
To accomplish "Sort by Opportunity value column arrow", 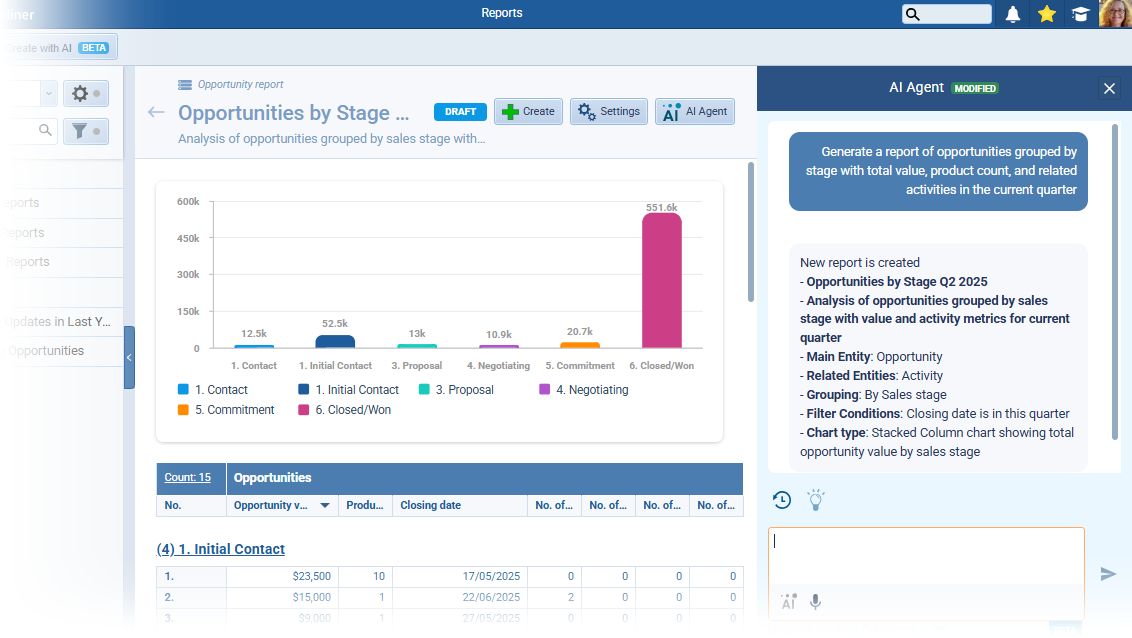I will tap(325, 506).
